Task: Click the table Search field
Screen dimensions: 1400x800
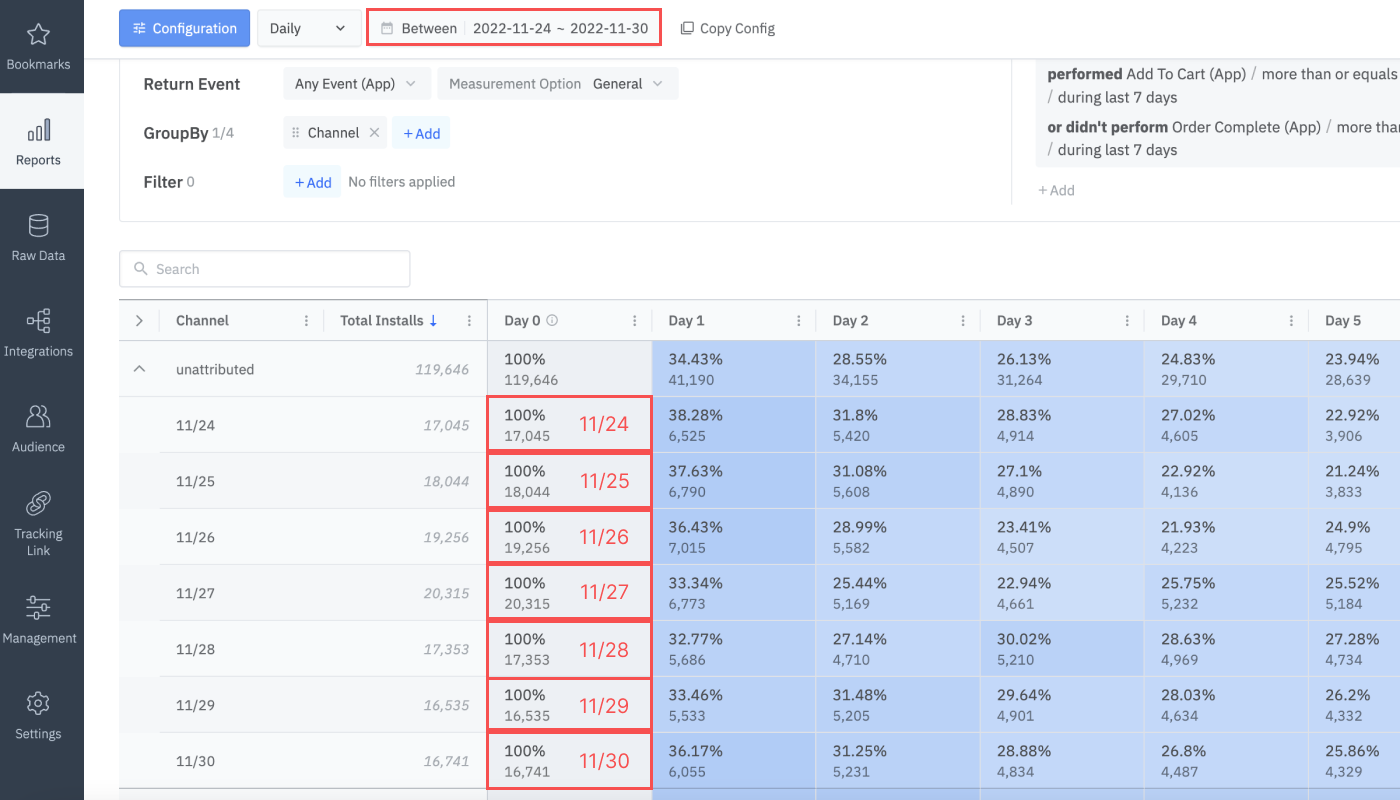Action: pyautogui.click(x=264, y=269)
